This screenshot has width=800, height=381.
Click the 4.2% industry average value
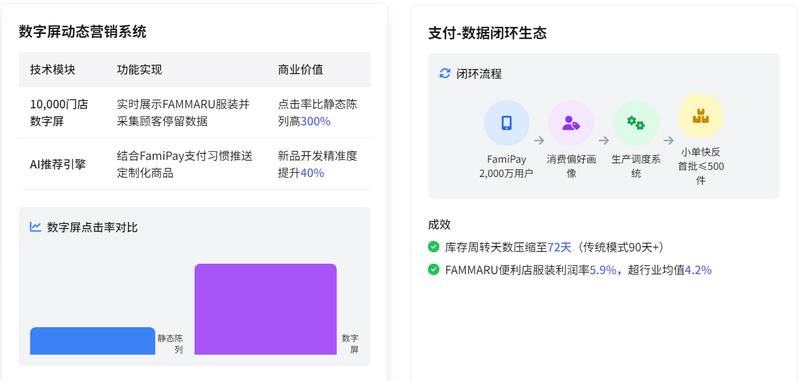pos(698,270)
